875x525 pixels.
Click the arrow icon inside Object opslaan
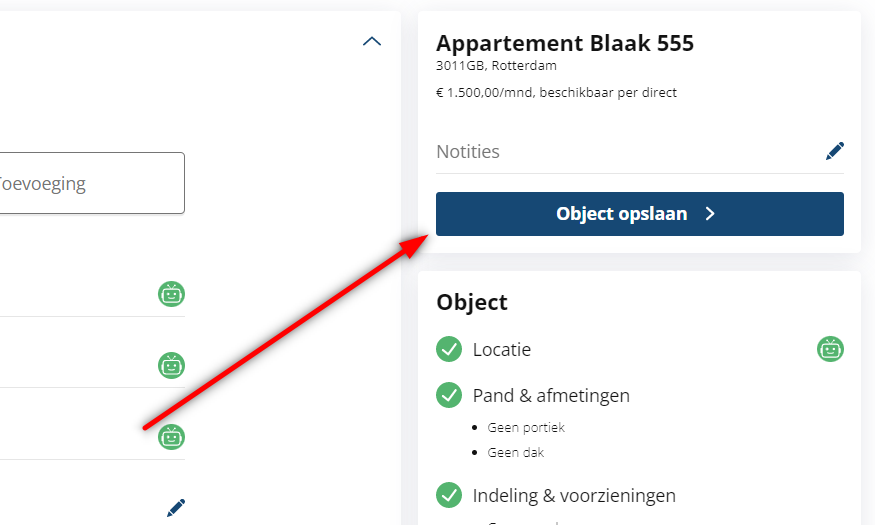point(710,214)
